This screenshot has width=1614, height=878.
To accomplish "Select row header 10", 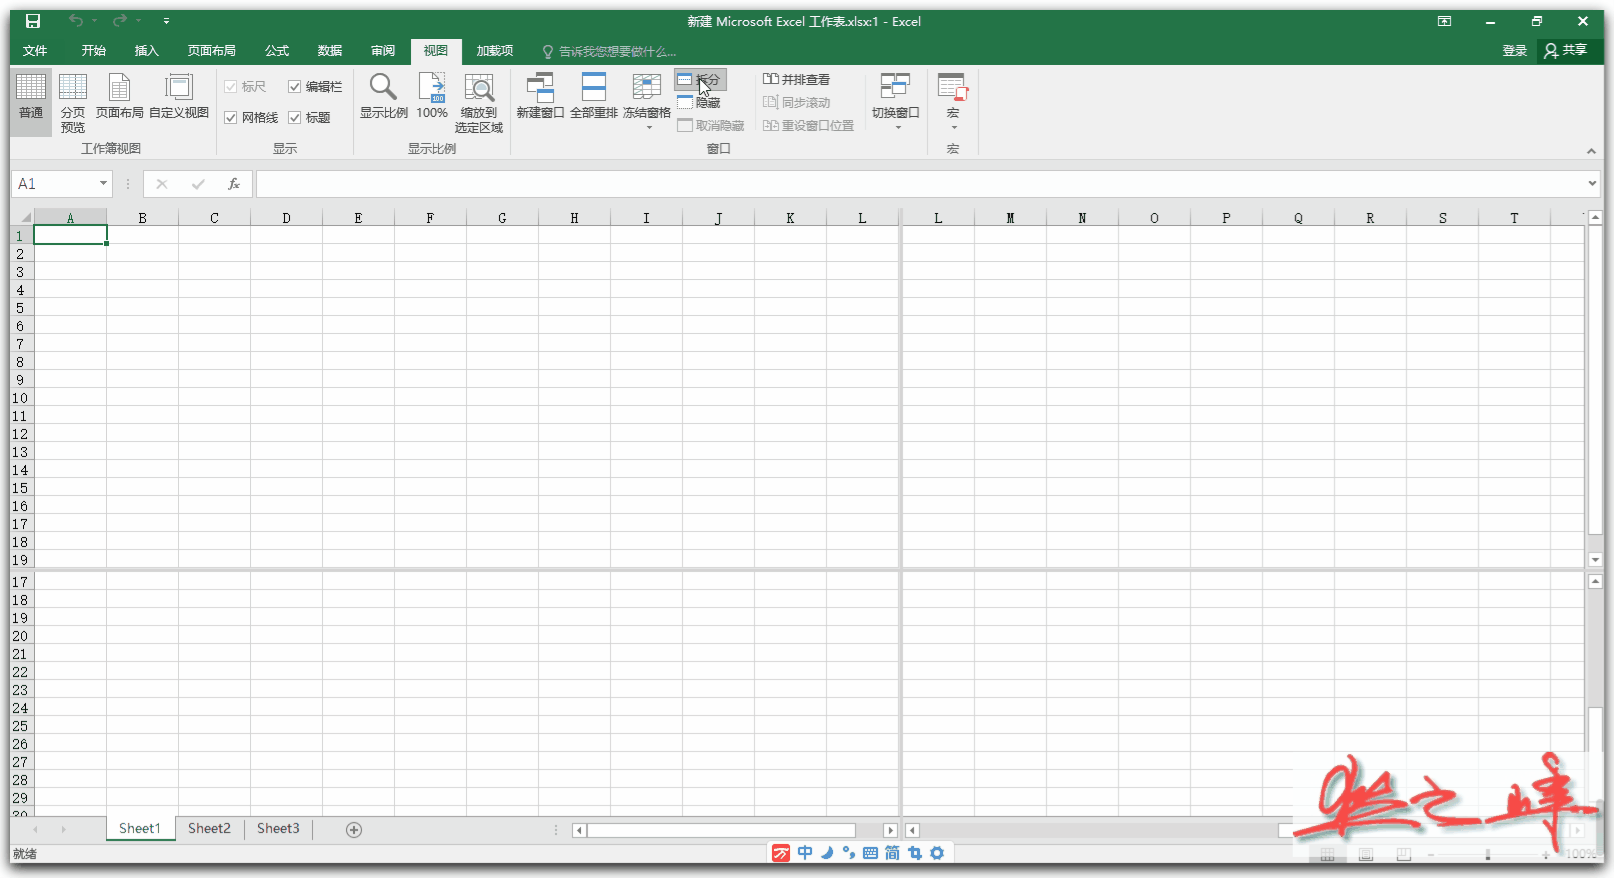I will click(20, 398).
